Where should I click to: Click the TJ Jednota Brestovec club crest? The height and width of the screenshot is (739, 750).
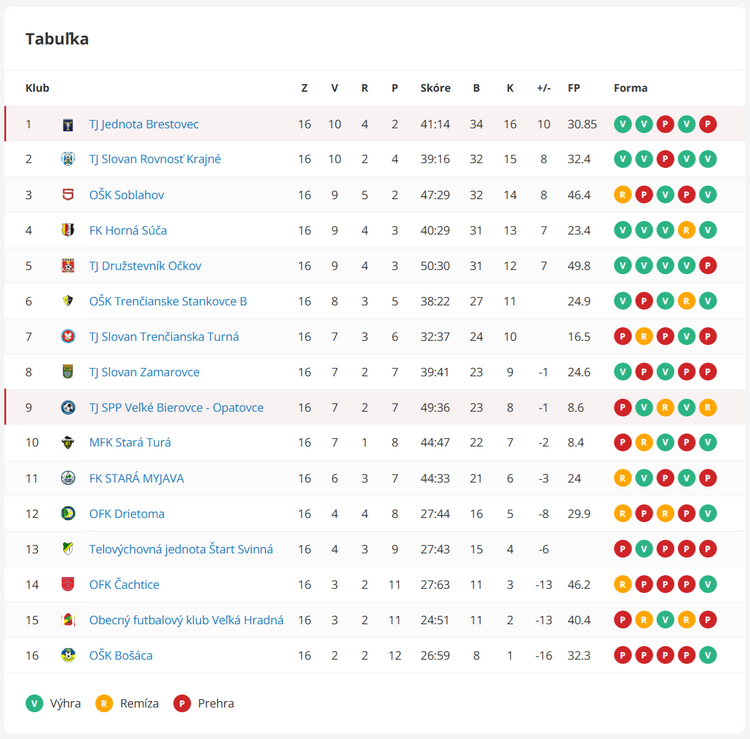point(68,125)
